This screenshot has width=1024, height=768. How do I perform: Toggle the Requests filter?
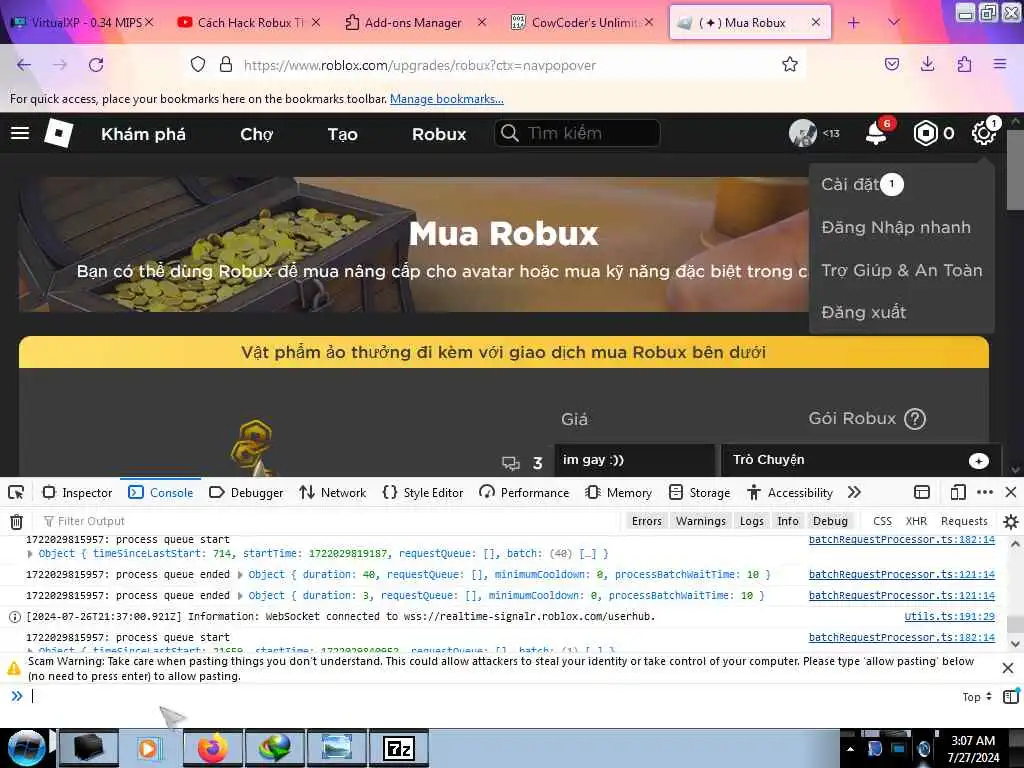pyautogui.click(x=964, y=520)
